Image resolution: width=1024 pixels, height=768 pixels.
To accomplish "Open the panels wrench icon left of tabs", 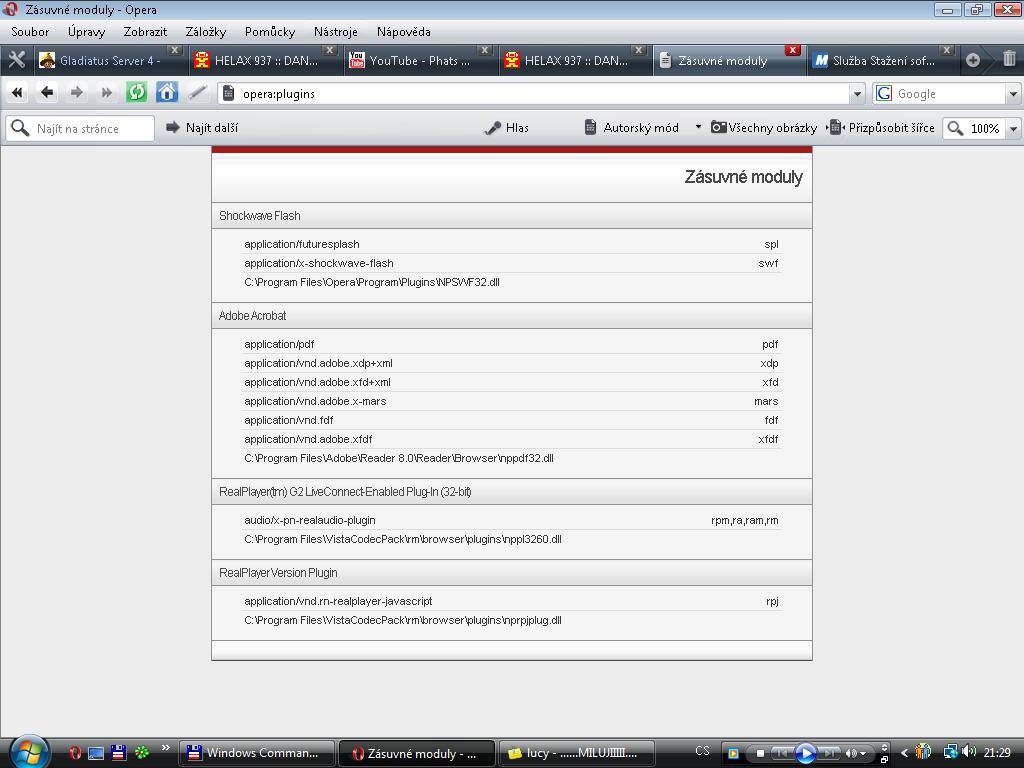I will [x=16, y=60].
